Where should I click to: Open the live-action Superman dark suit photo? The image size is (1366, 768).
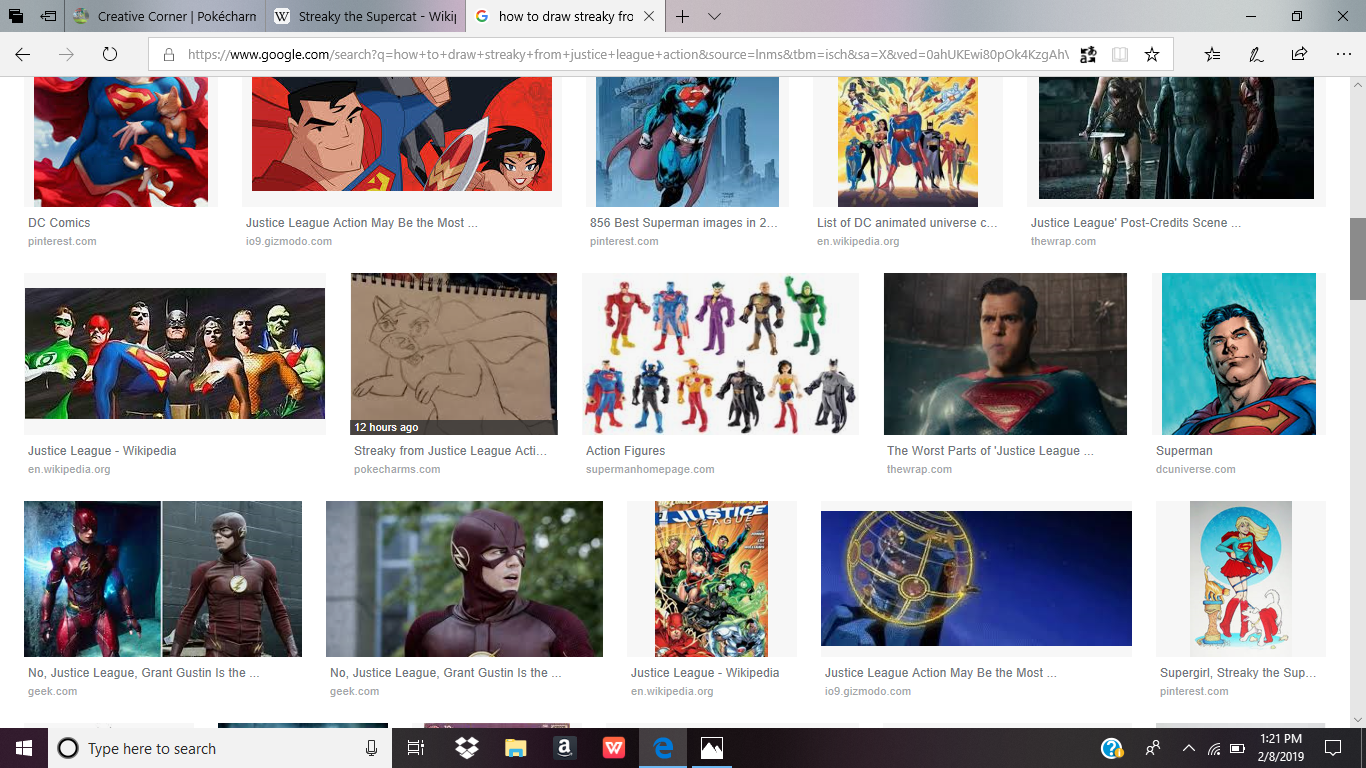click(1005, 354)
